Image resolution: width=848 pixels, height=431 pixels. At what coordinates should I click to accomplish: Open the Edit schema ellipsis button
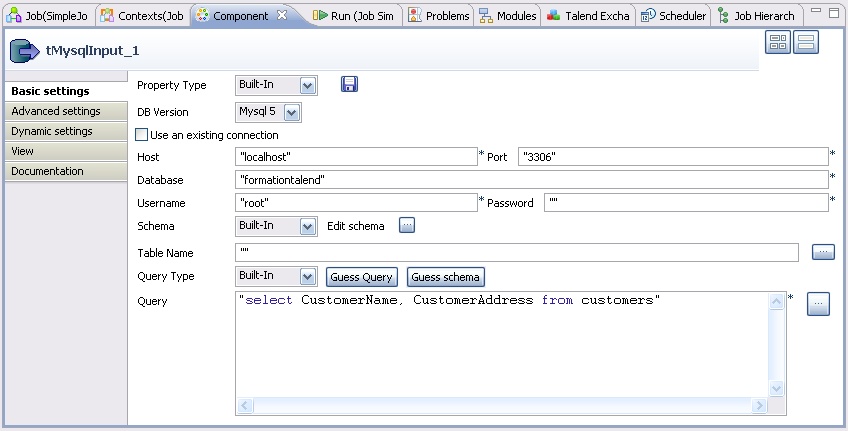point(407,226)
